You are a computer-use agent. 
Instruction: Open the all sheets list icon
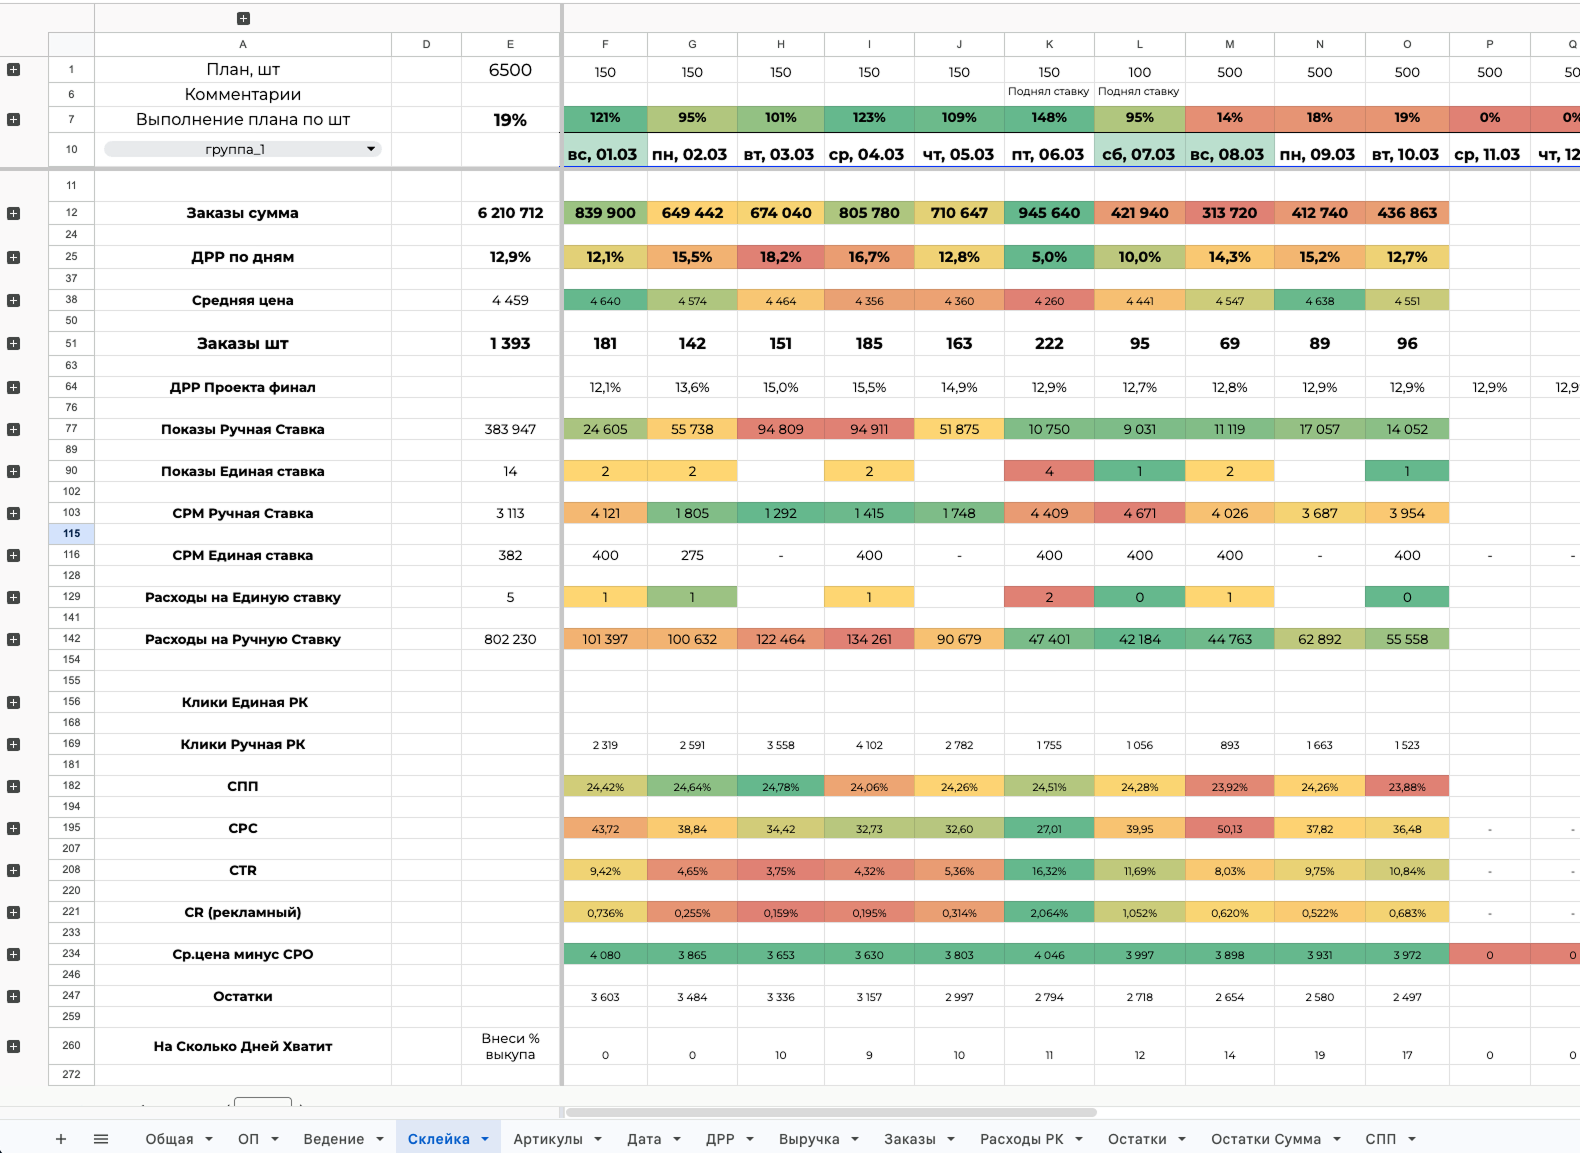pyautogui.click(x=101, y=1139)
